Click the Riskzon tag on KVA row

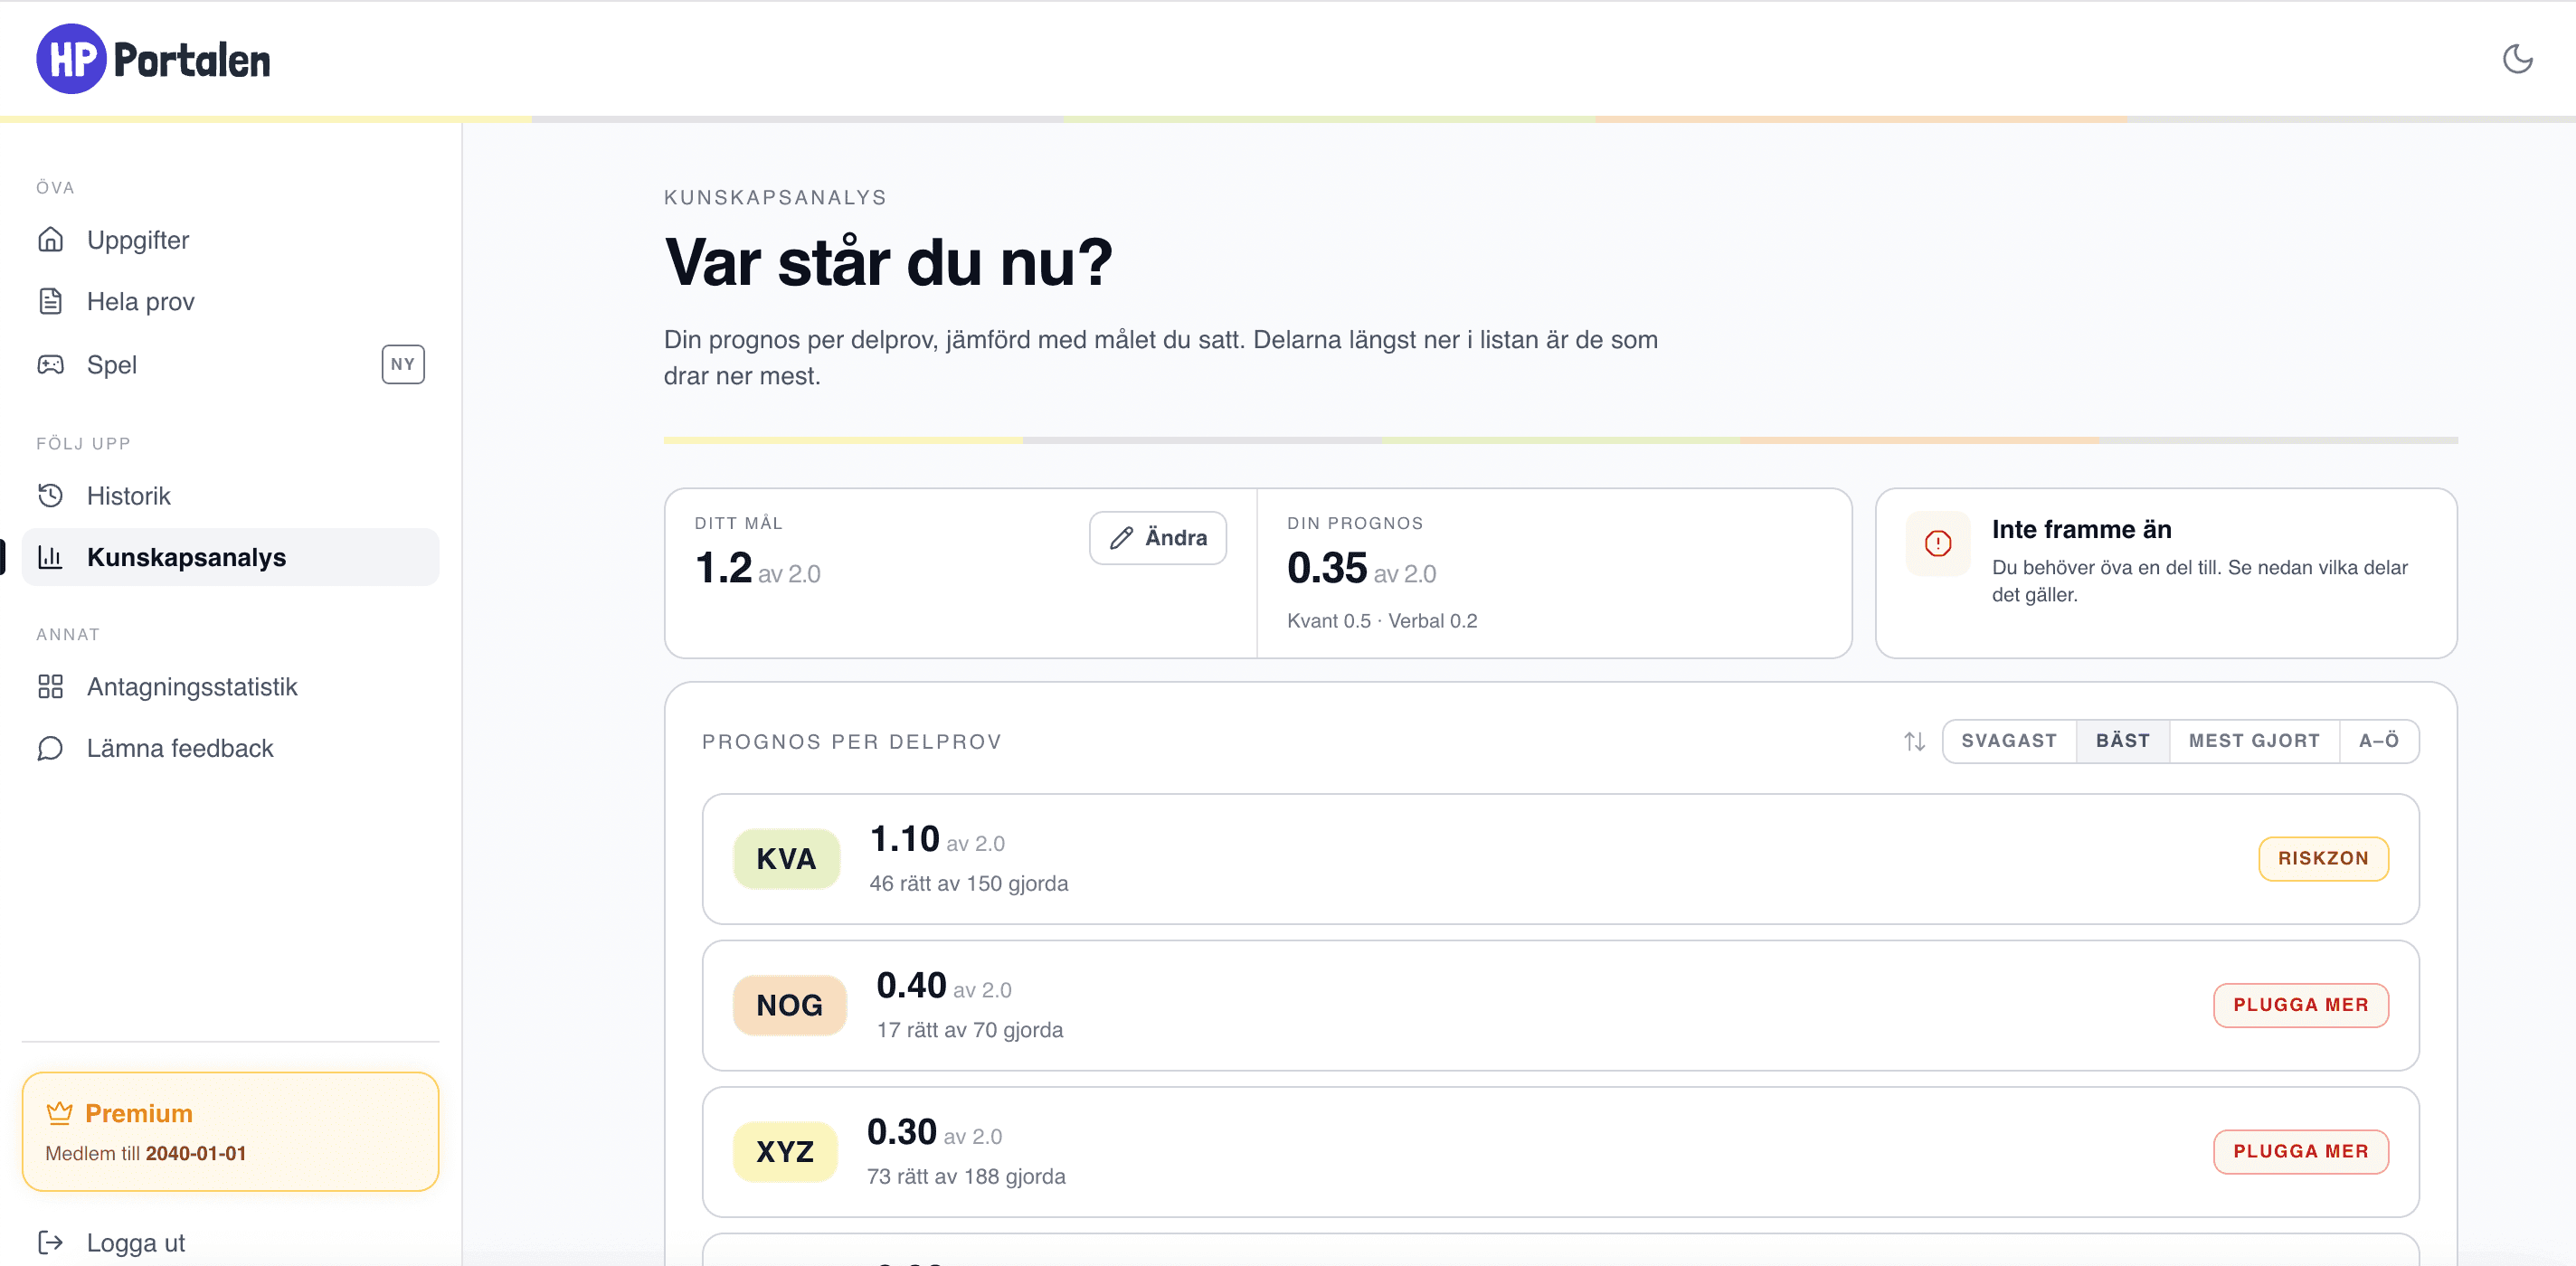click(x=2323, y=858)
